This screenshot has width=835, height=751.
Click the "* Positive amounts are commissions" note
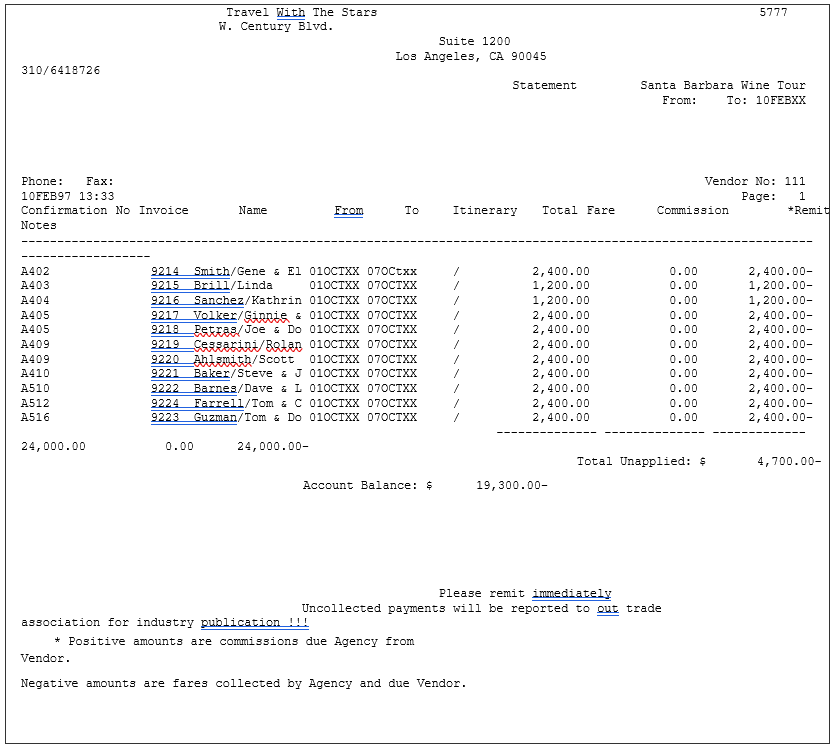pyautogui.click(x=234, y=641)
